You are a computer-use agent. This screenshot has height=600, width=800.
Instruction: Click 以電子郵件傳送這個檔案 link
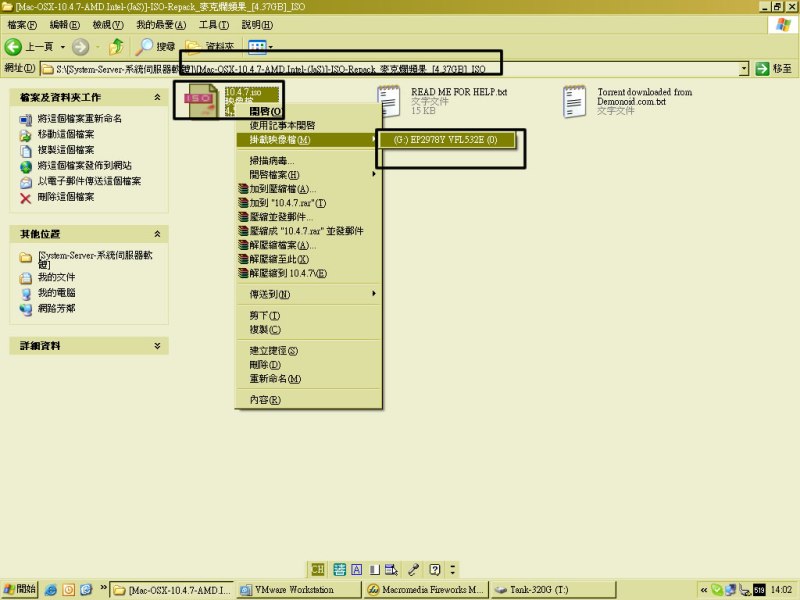tap(89, 181)
